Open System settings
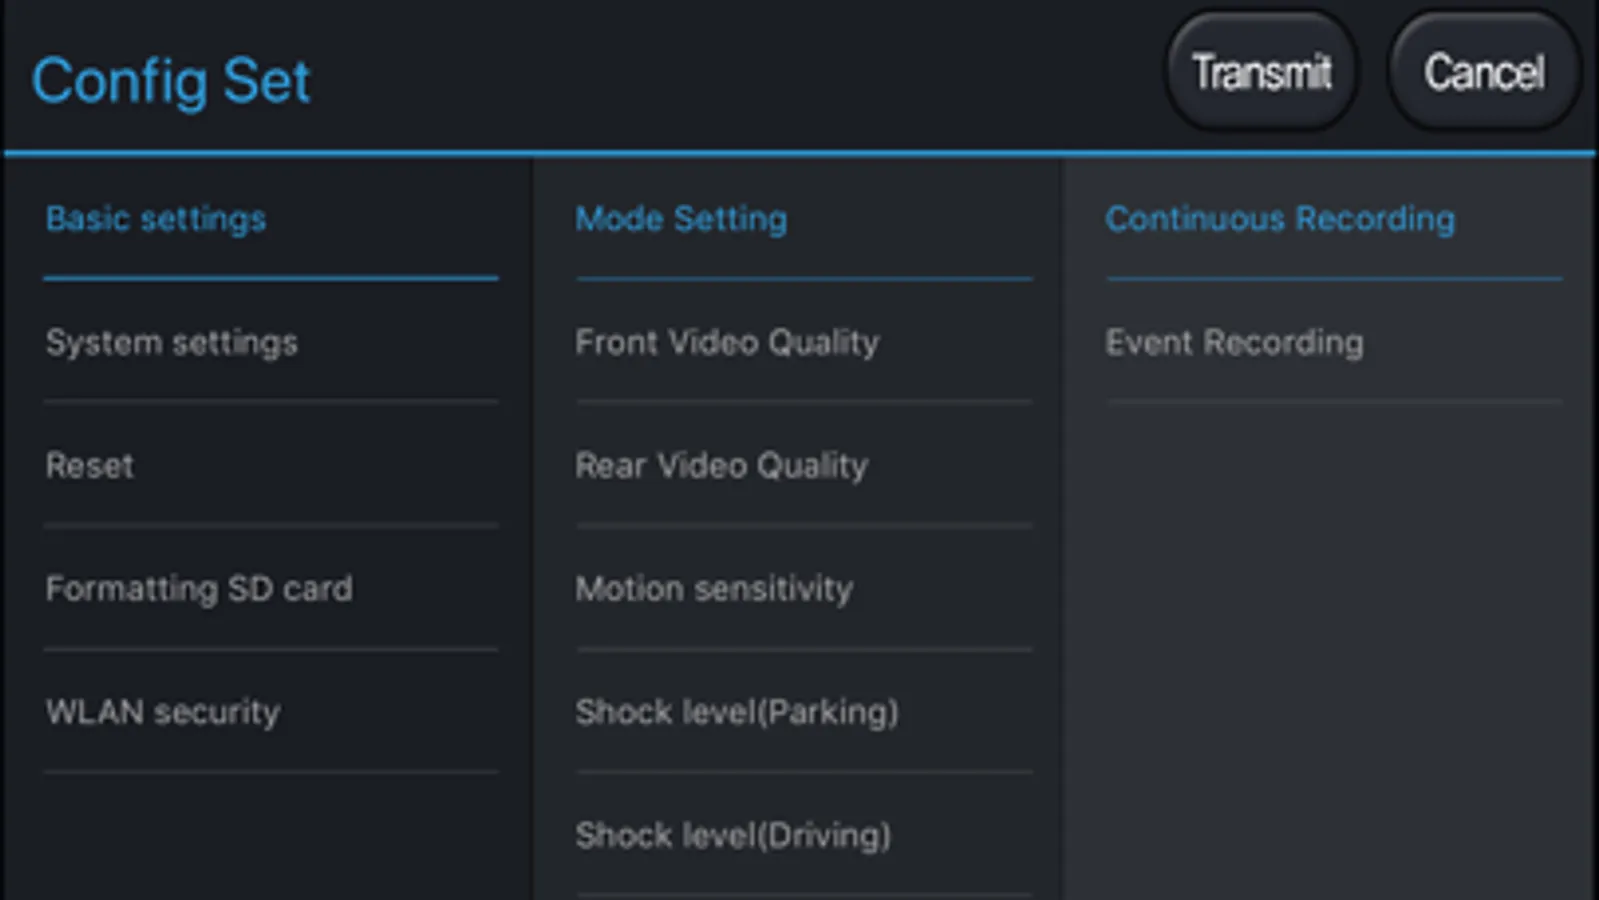1599x900 pixels. tap(172, 343)
